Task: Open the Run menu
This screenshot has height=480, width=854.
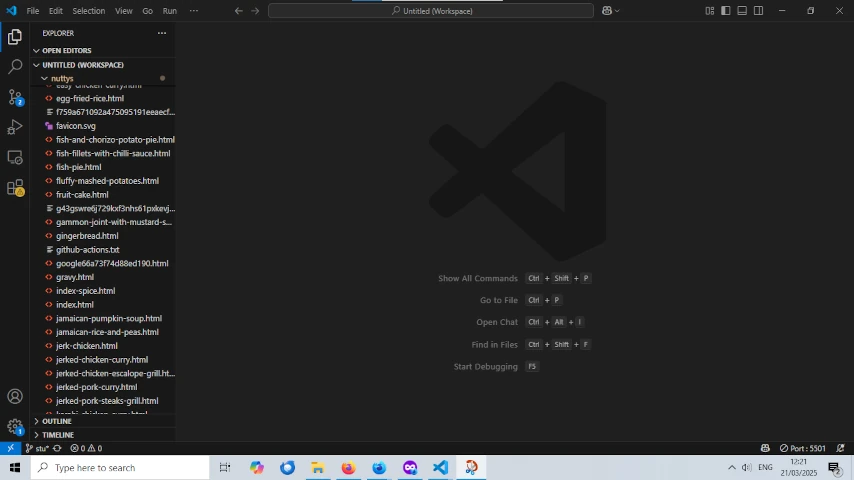Action: pos(170,11)
